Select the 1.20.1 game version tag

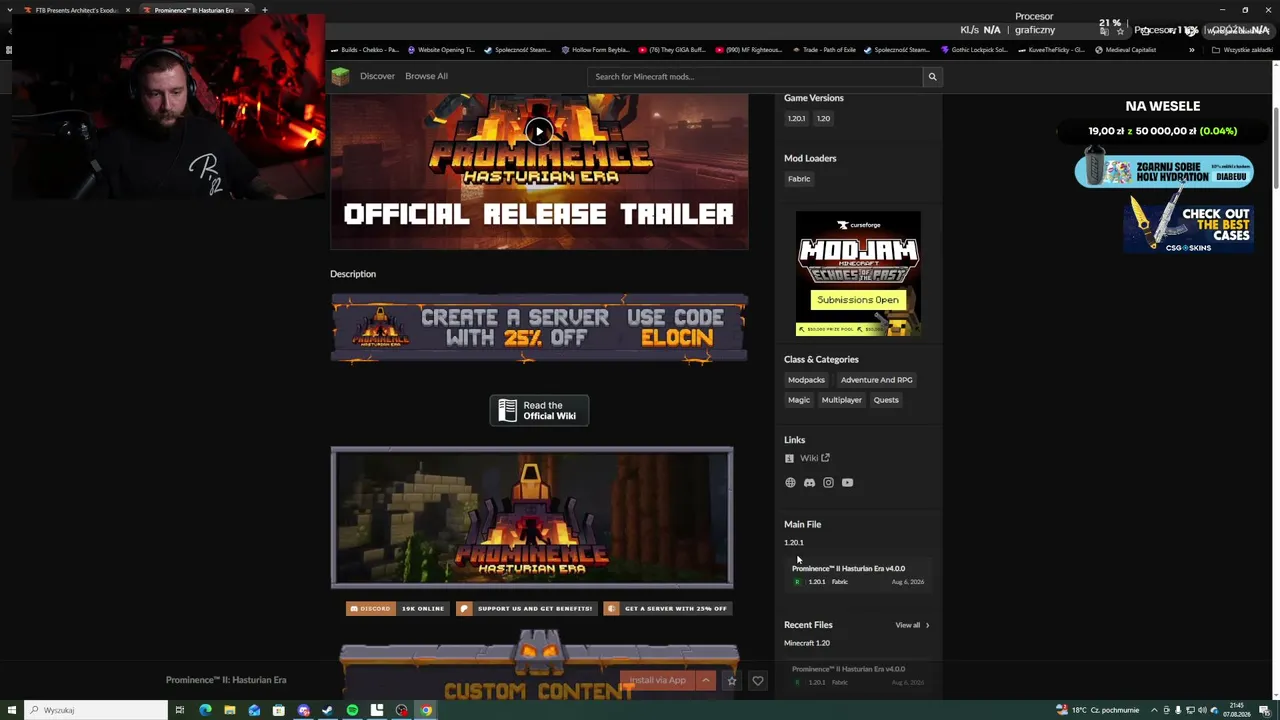tap(796, 119)
